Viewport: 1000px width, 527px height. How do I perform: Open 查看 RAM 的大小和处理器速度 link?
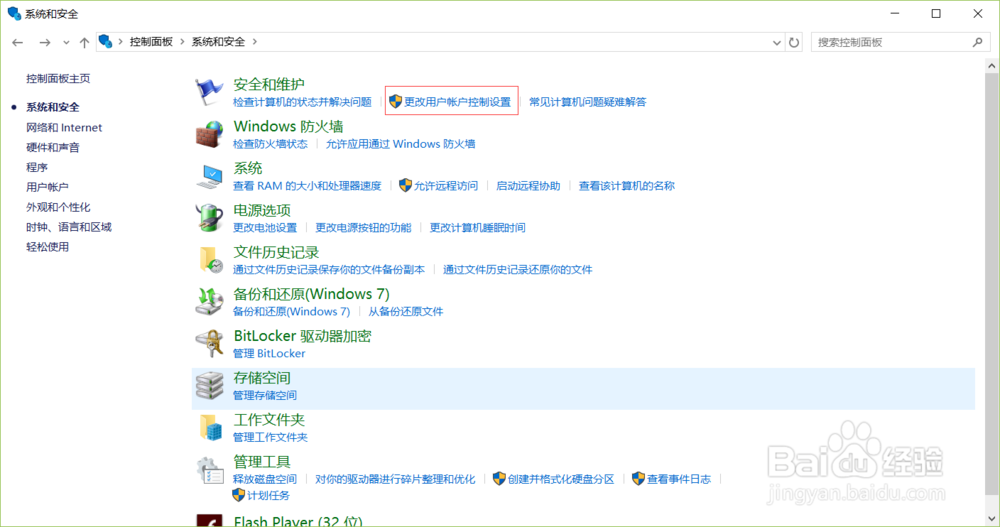click(x=307, y=186)
